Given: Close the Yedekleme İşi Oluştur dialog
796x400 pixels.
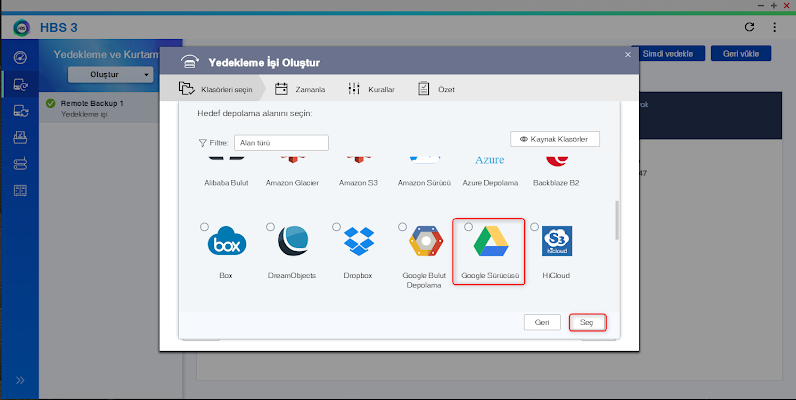Looking at the screenshot, I should click(x=628, y=55).
